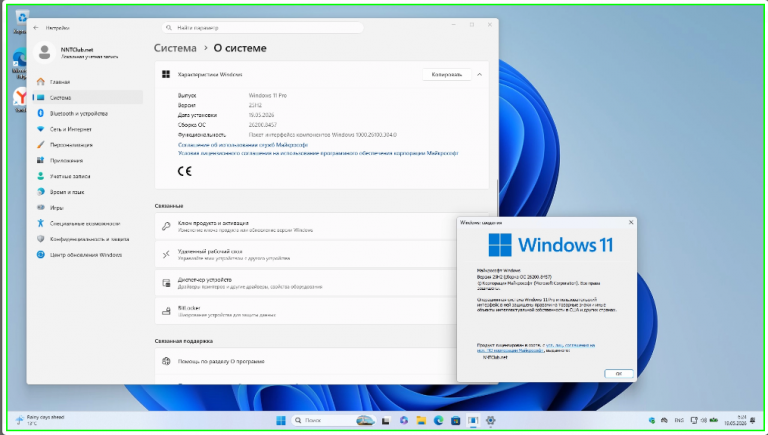768x435 pixels.
Task: Open Bluetooth и устройства settings
Action: click(x=88, y=113)
